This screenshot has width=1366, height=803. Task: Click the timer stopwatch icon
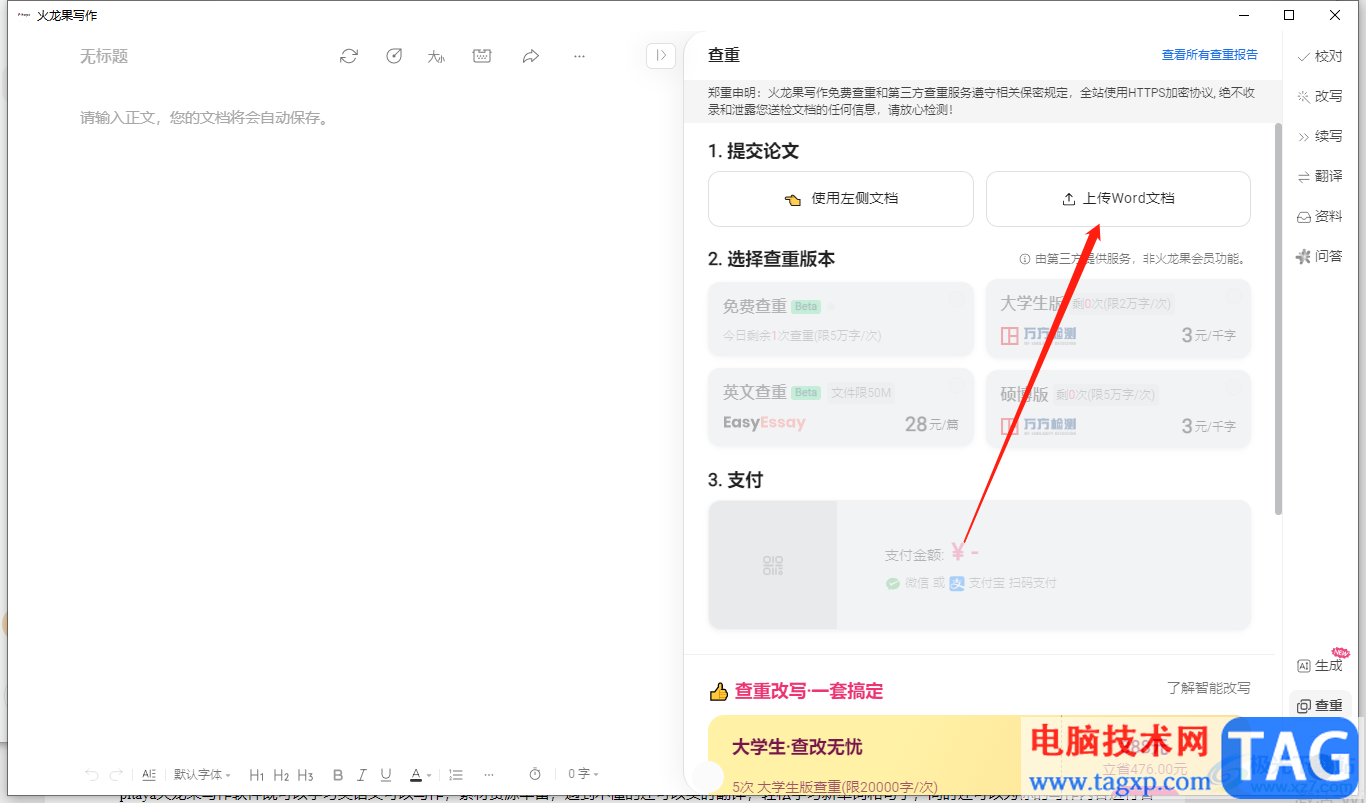[535, 775]
